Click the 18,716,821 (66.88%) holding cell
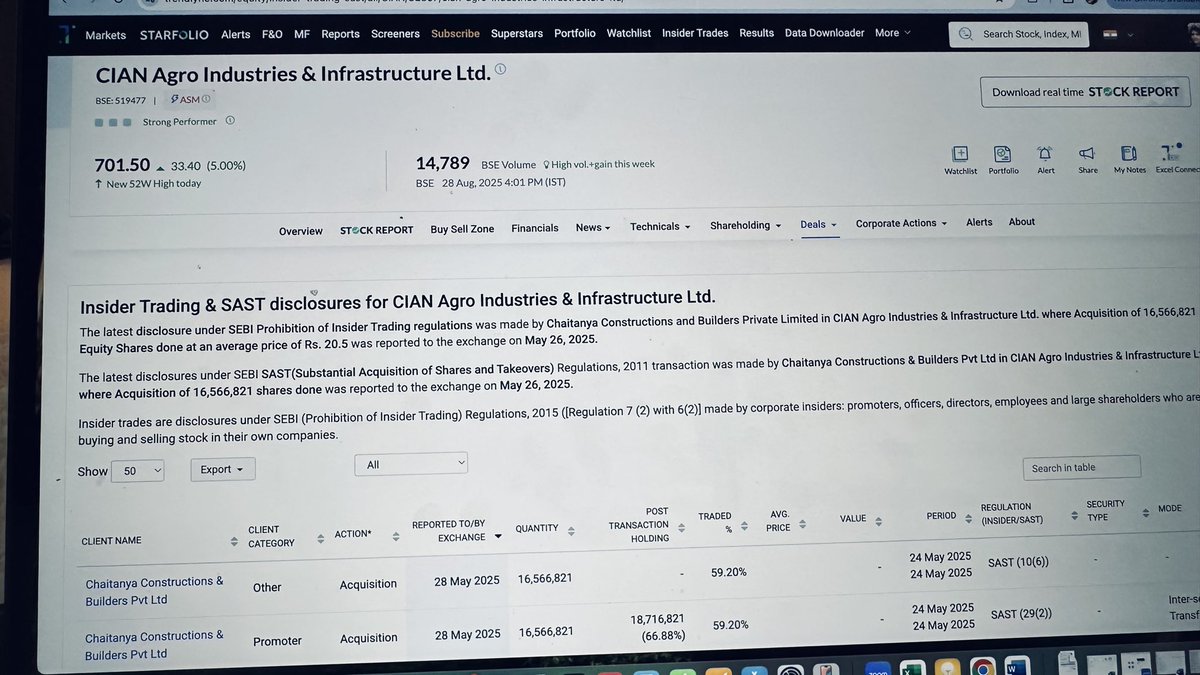 point(658,628)
